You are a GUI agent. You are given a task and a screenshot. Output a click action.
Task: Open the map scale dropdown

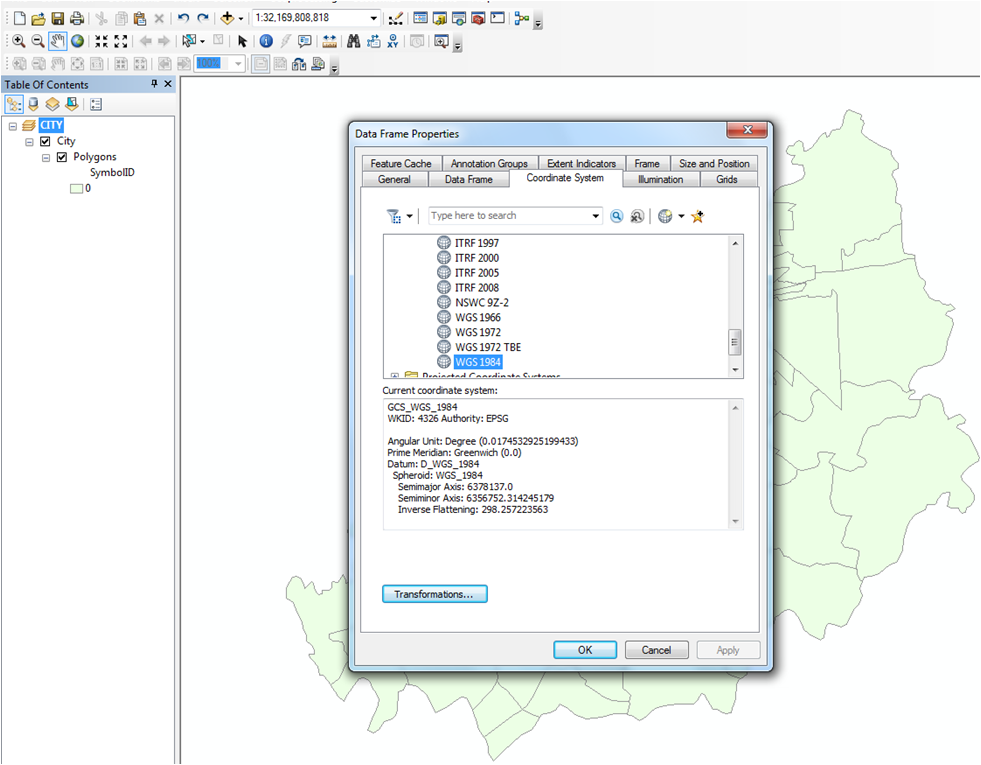374,18
